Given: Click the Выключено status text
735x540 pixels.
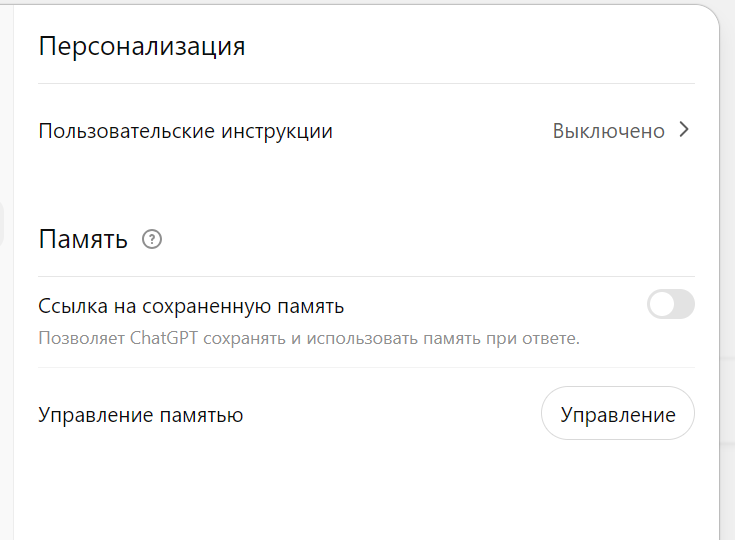Looking at the screenshot, I should (x=608, y=131).
